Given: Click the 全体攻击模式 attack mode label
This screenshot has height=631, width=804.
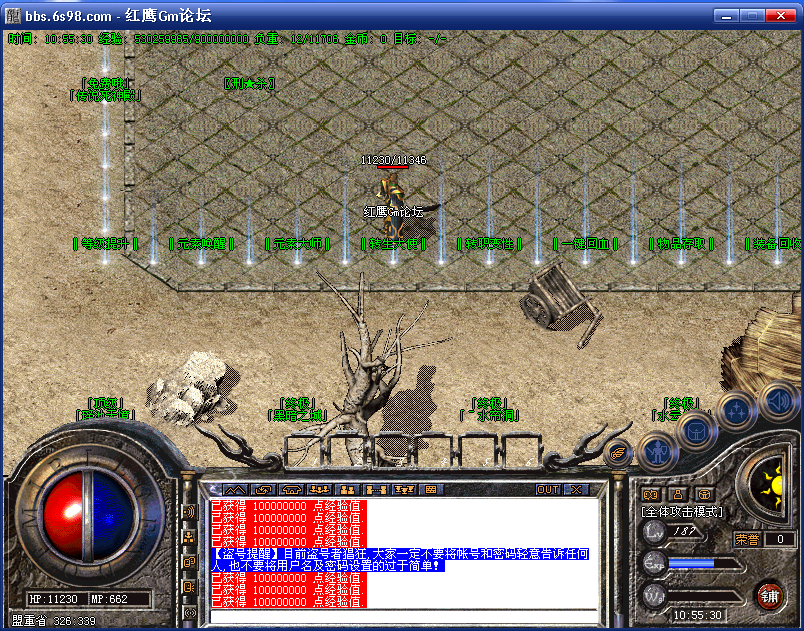Looking at the screenshot, I should (682, 512).
